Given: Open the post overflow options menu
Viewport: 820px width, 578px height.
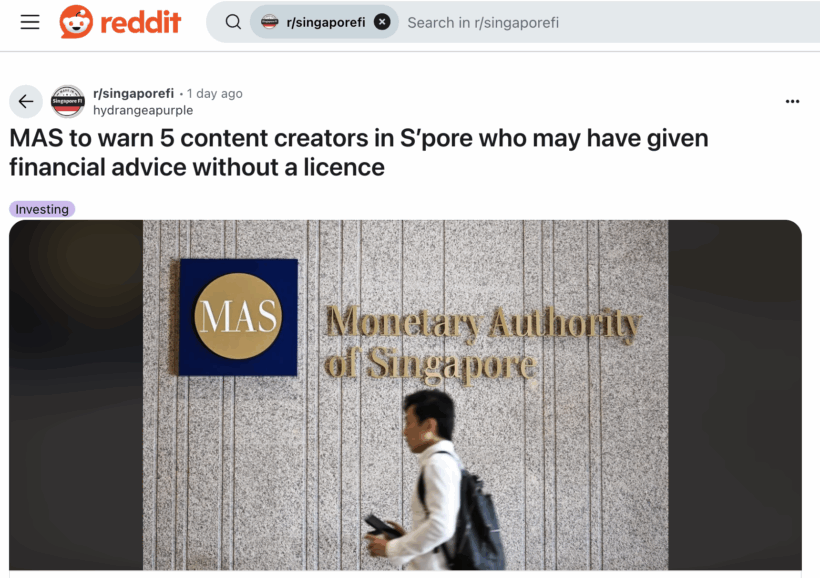Looking at the screenshot, I should point(792,101).
